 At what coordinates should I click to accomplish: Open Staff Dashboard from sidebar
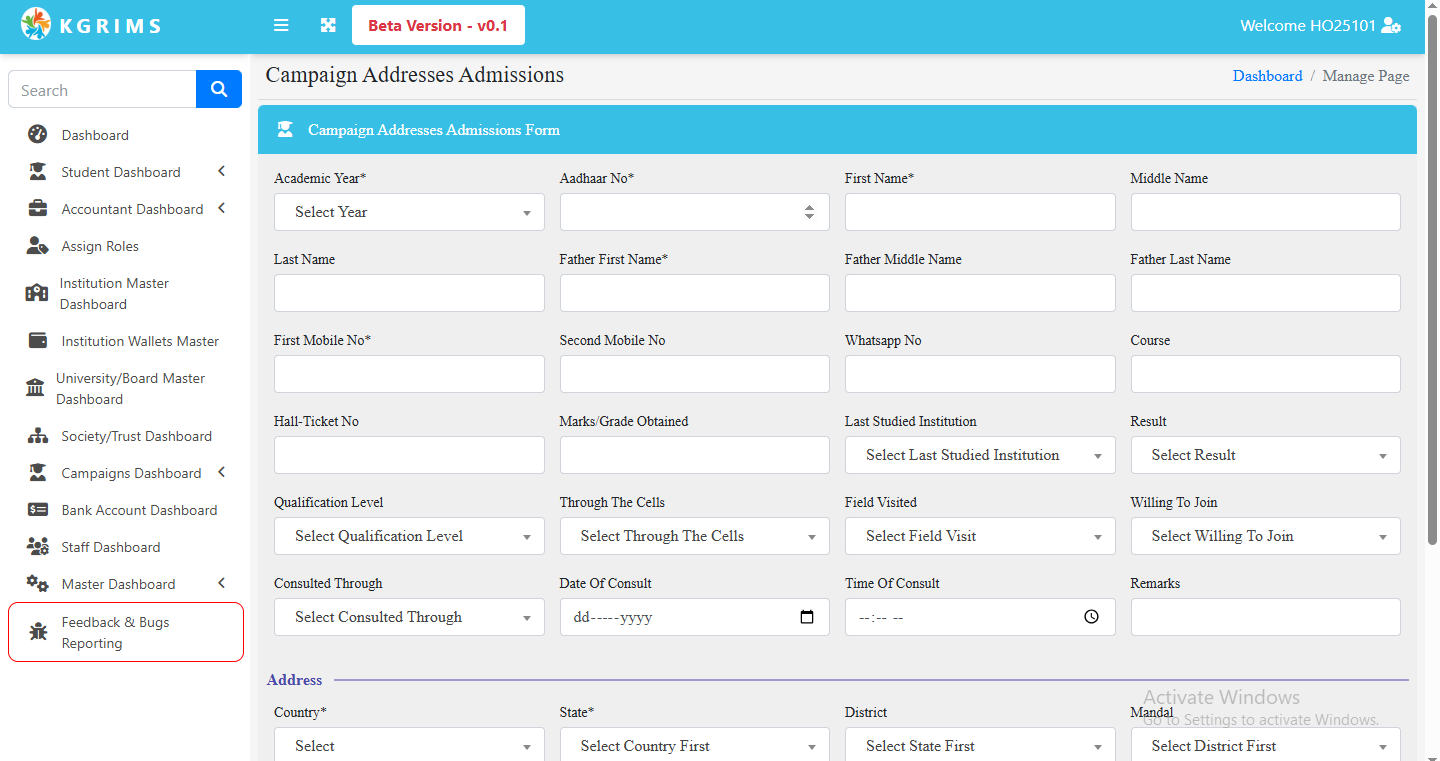[x=110, y=547]
